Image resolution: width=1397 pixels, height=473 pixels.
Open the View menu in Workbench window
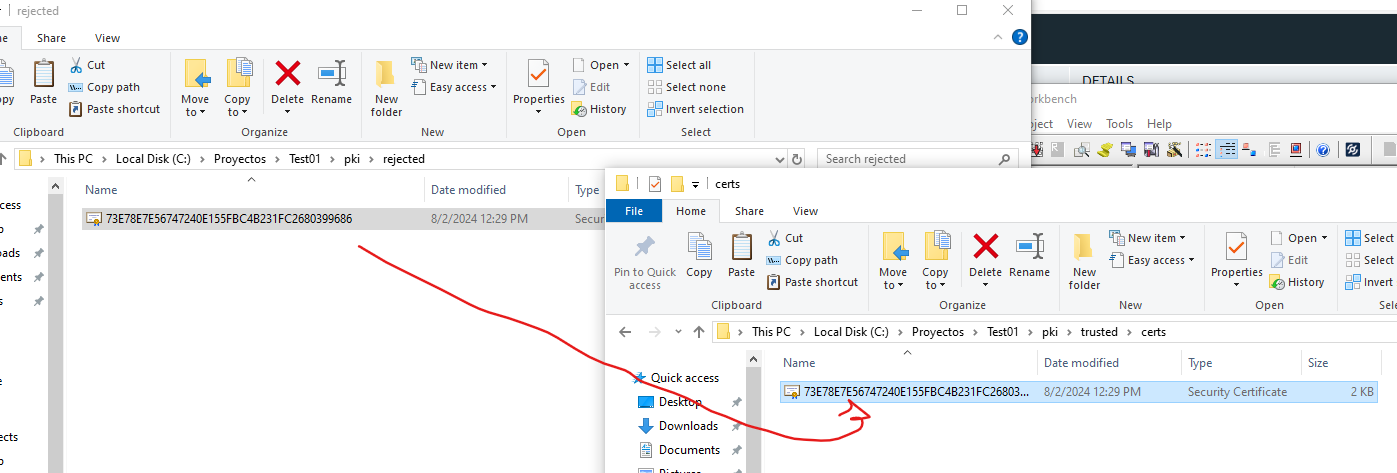[x=1079, y=124]
